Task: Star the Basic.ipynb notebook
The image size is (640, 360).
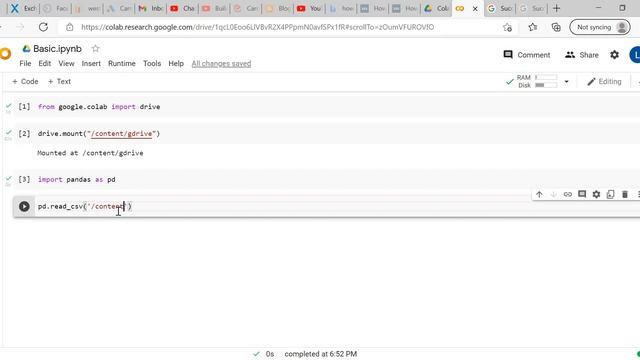Action: (x=96, y=49)
